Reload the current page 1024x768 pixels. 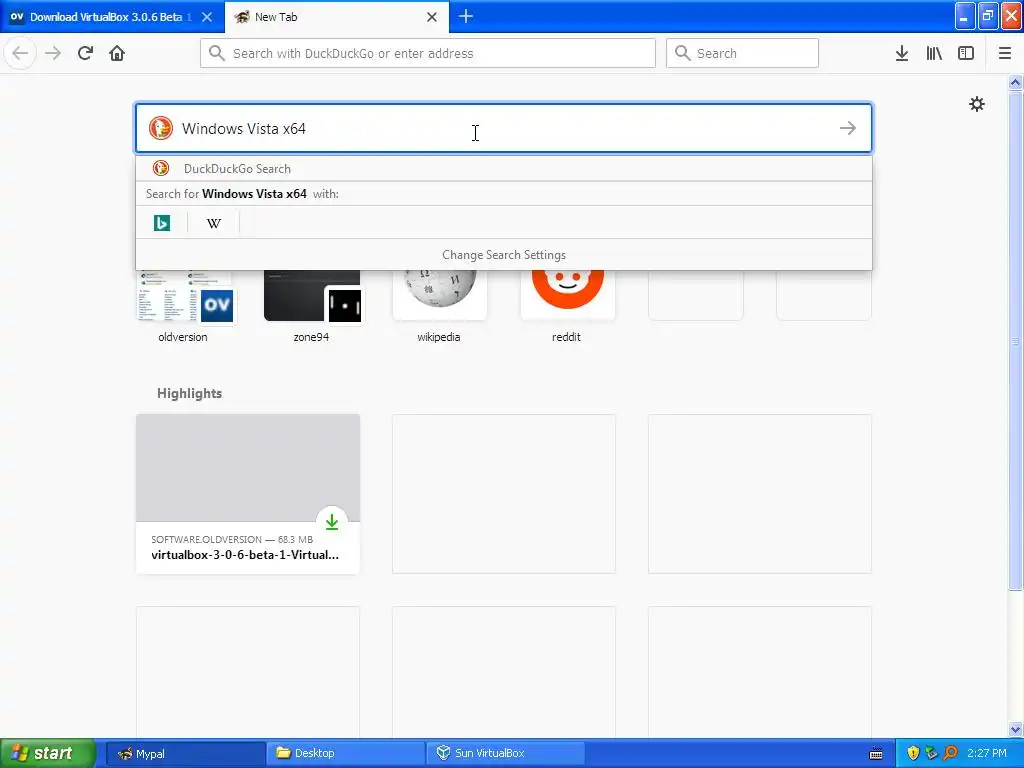tap(85, 53)
